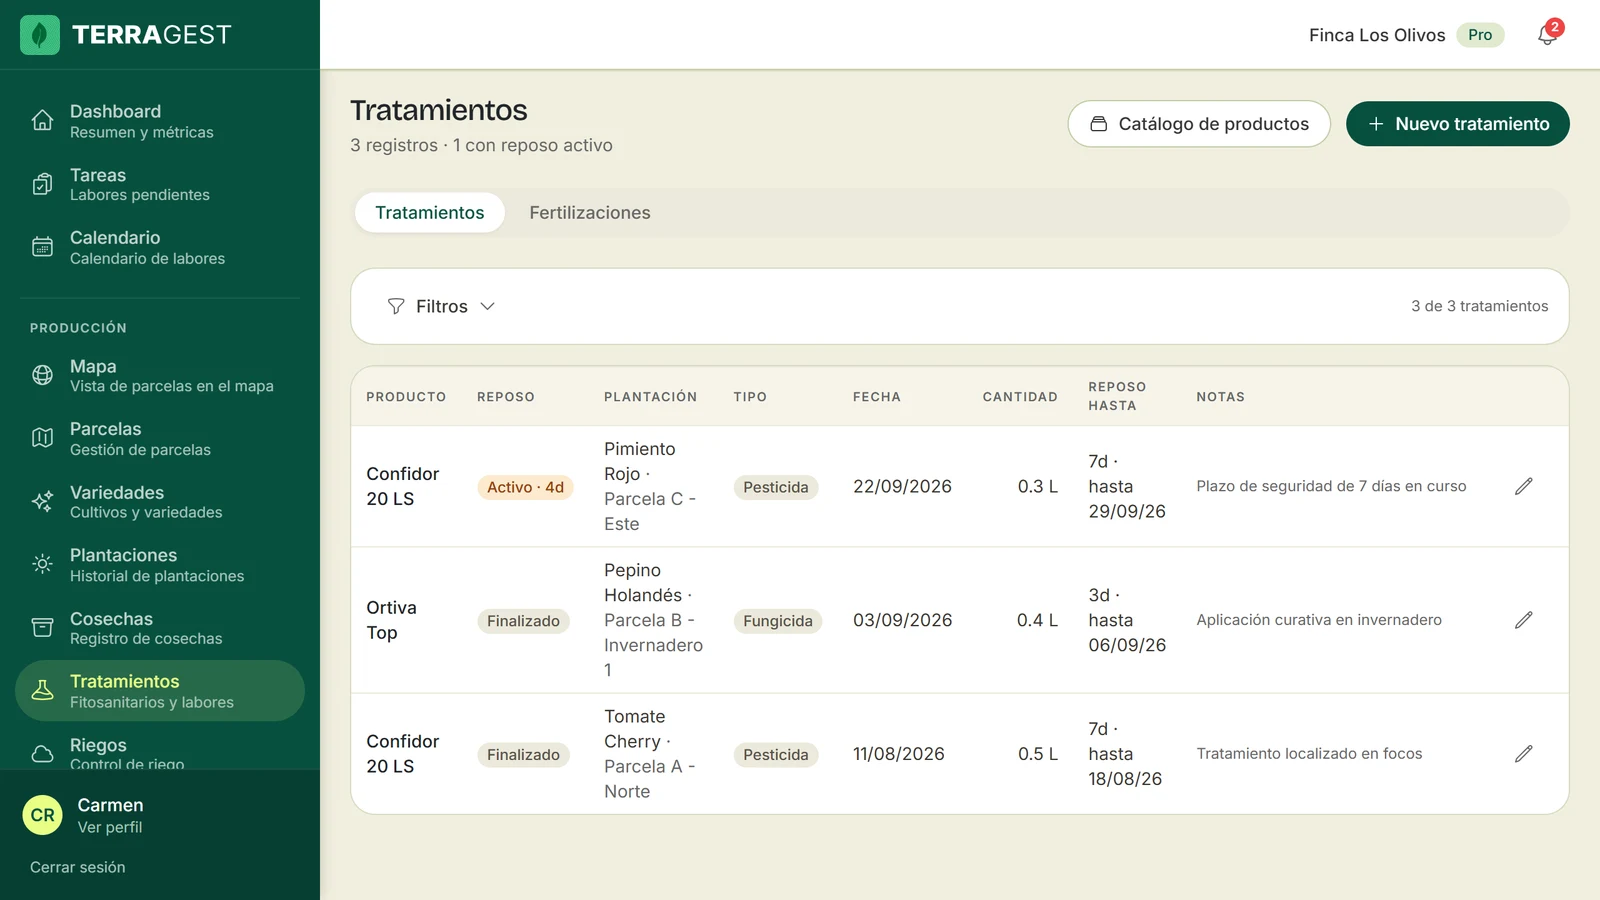Open Ver perfil link

(x=110, y=827)
